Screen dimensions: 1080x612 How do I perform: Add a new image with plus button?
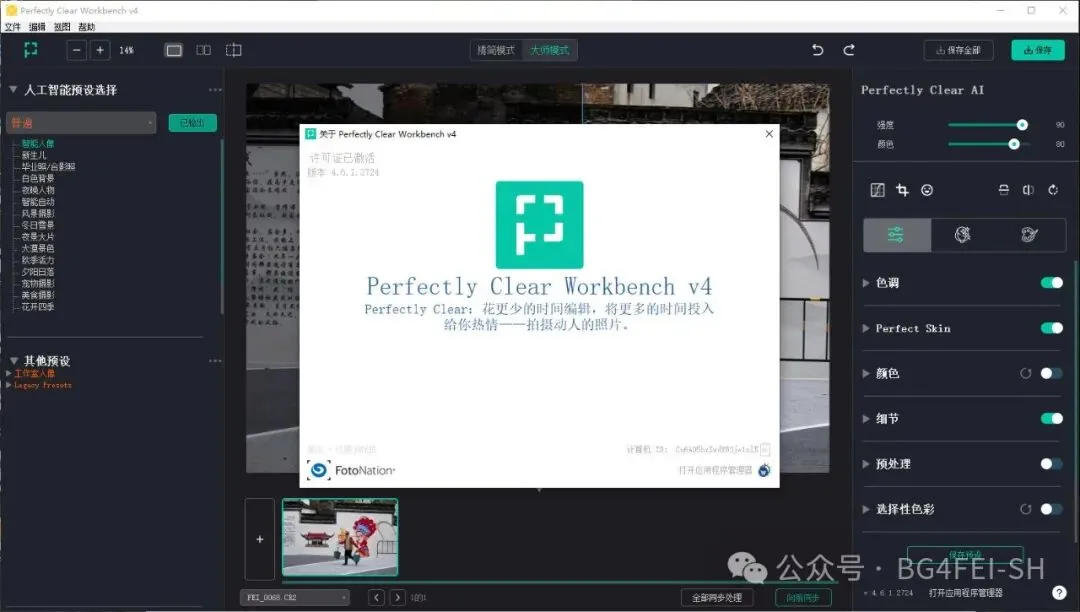click(260, 539)
